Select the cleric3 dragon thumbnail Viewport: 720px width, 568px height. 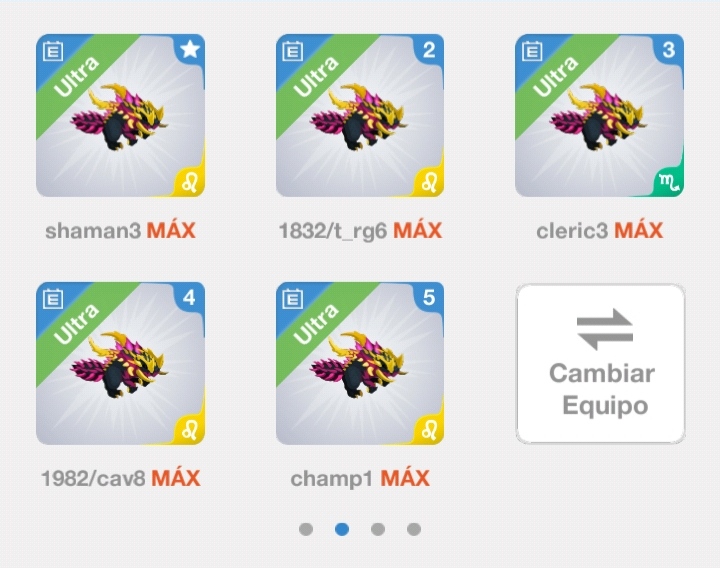(x=599, y=115)
